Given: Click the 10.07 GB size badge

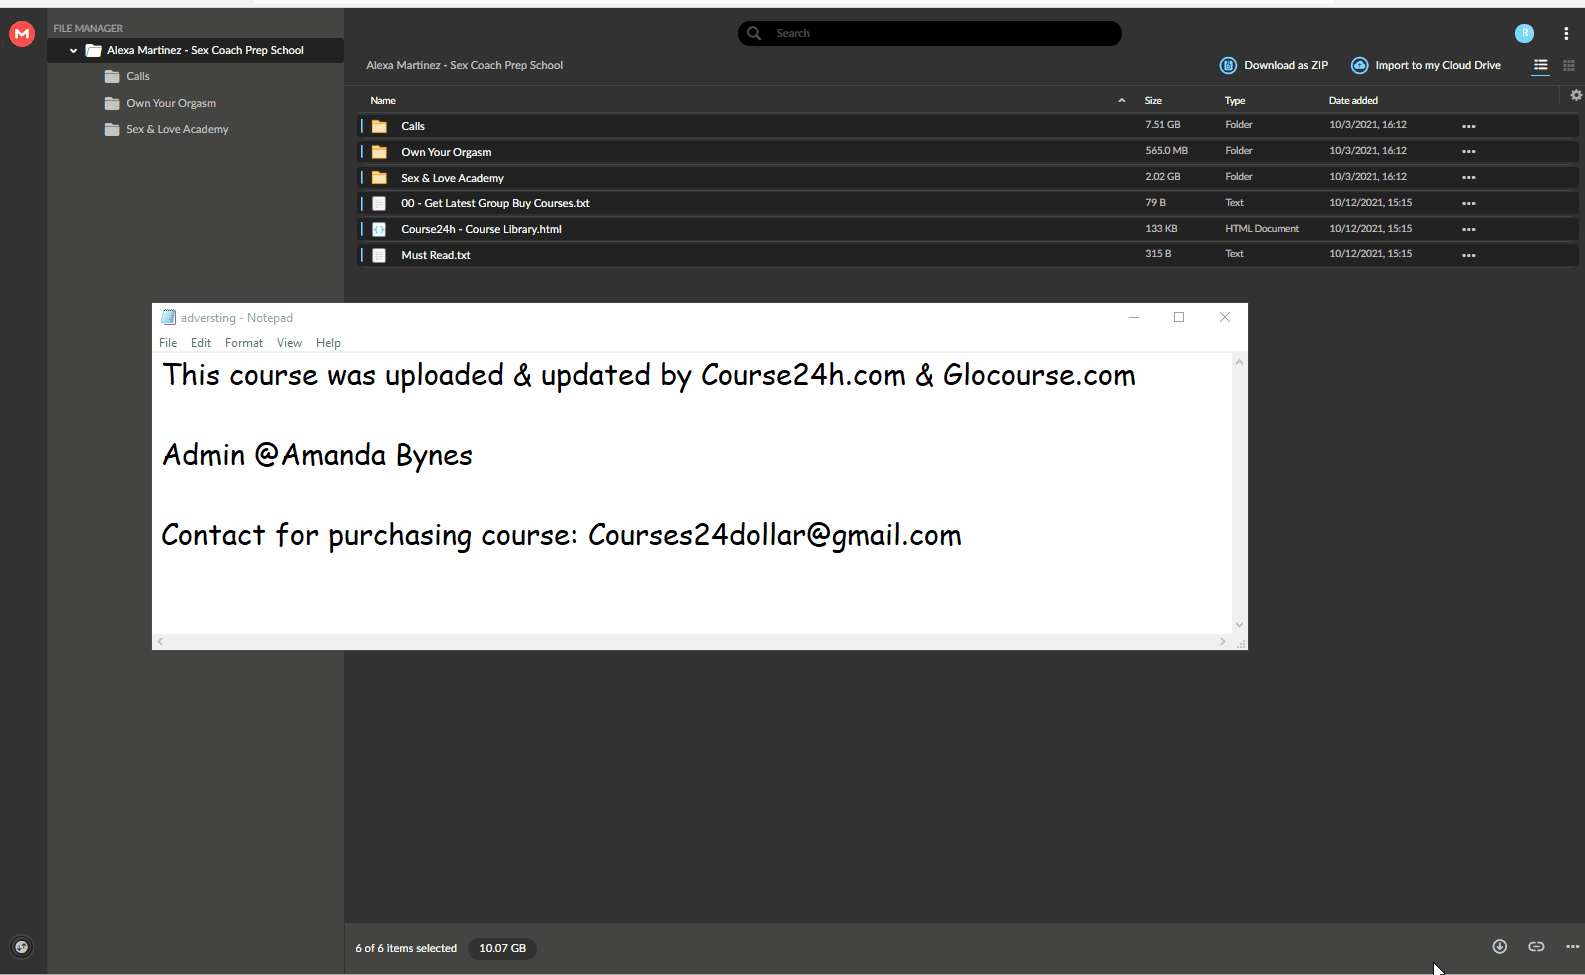Looking at the screenshot, I should tap(502, 948).
